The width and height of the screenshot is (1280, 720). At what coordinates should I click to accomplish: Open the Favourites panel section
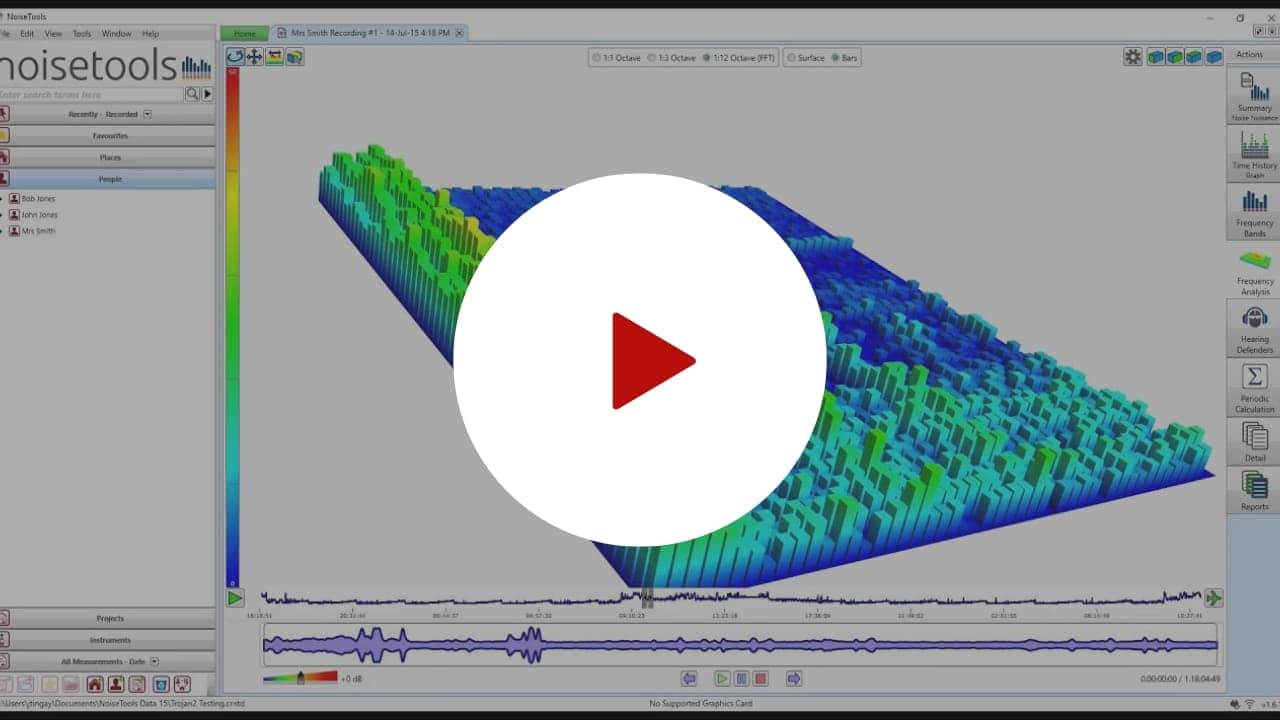coord(107,135)
